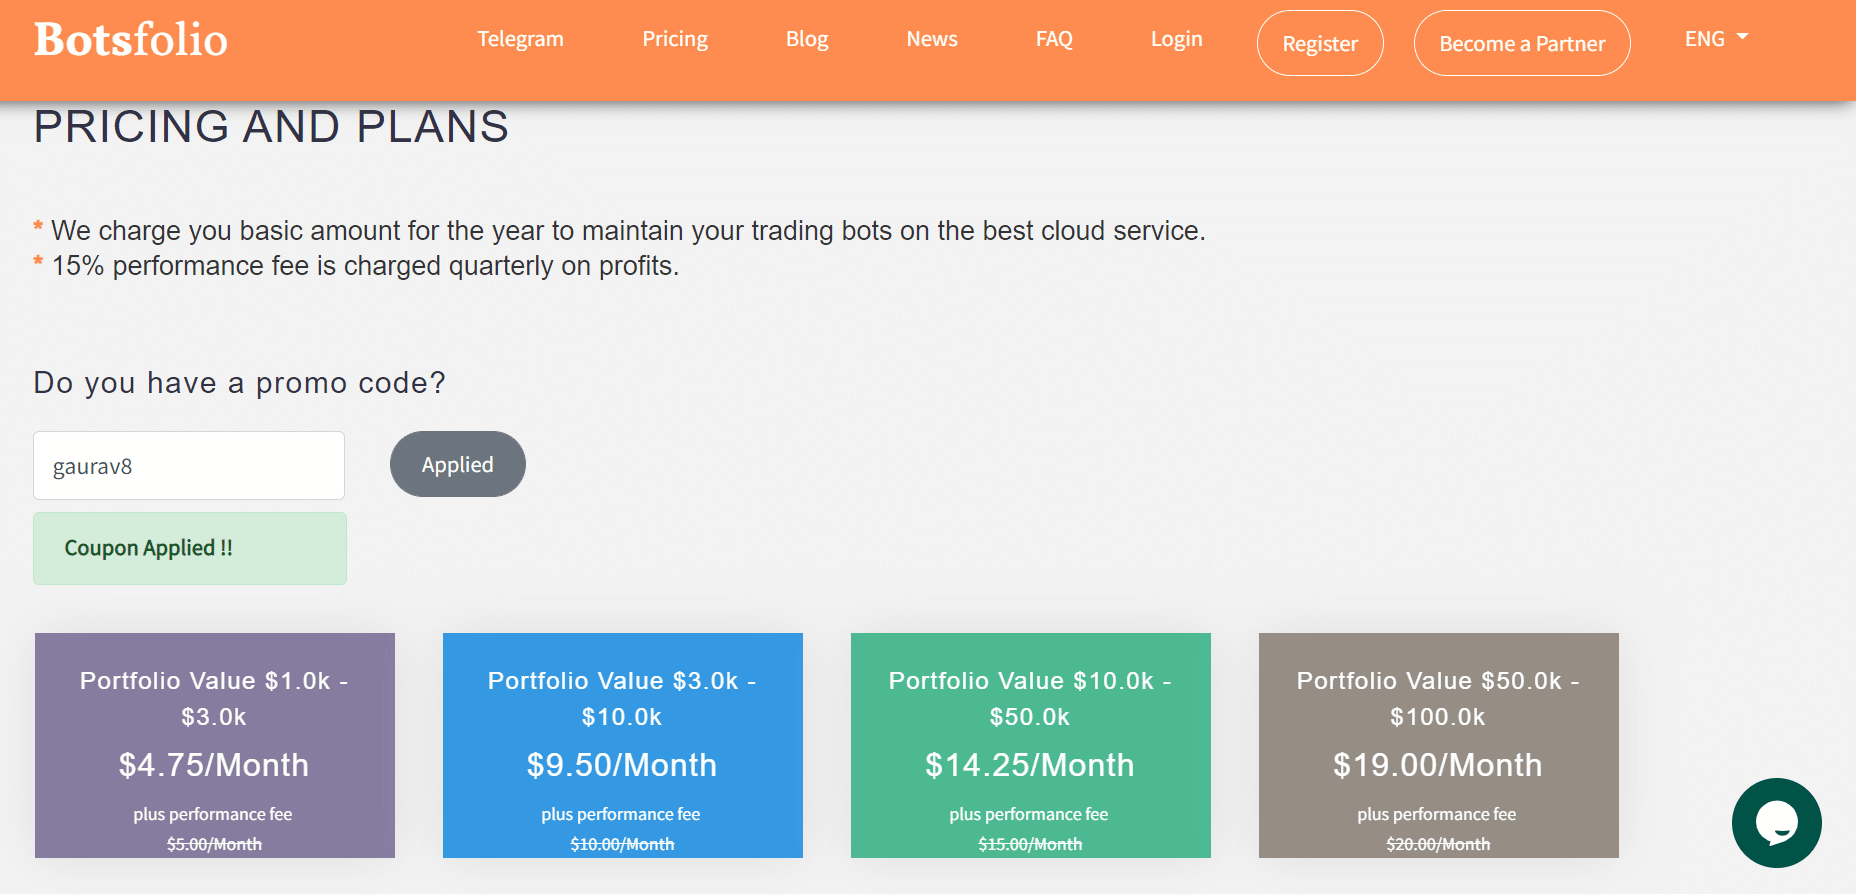
Task: Open the Telegram nav link
Action: point(520,39)
